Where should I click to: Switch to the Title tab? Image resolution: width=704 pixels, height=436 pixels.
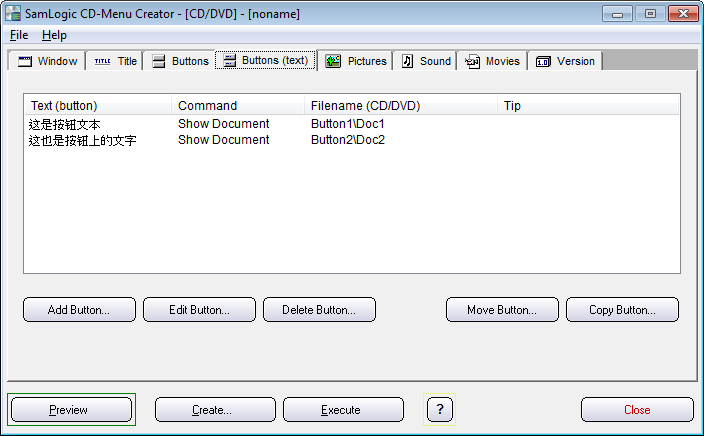(x=115, y=61)
